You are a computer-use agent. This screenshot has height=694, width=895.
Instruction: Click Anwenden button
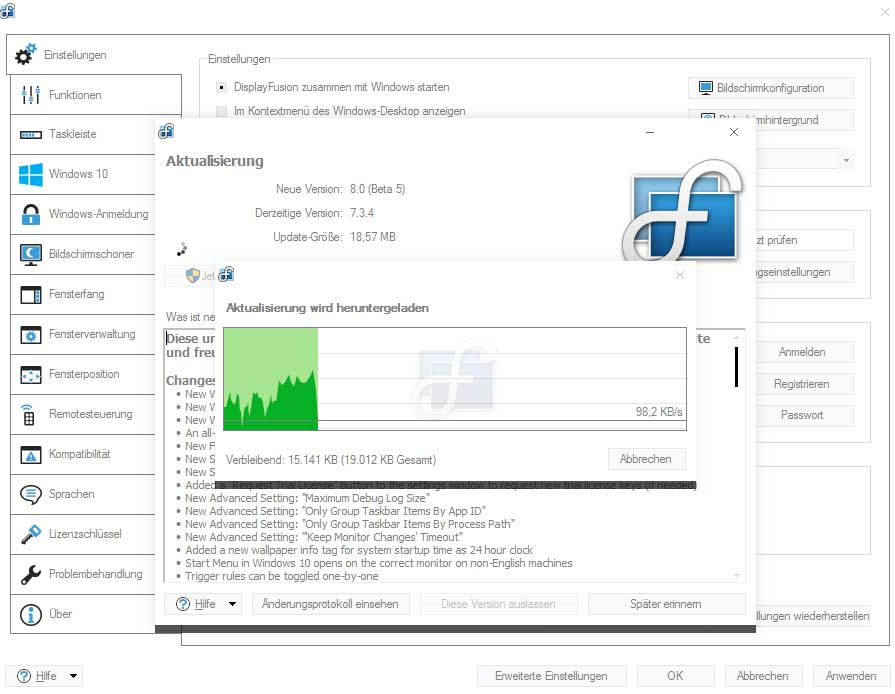click(x=850, y=676)
